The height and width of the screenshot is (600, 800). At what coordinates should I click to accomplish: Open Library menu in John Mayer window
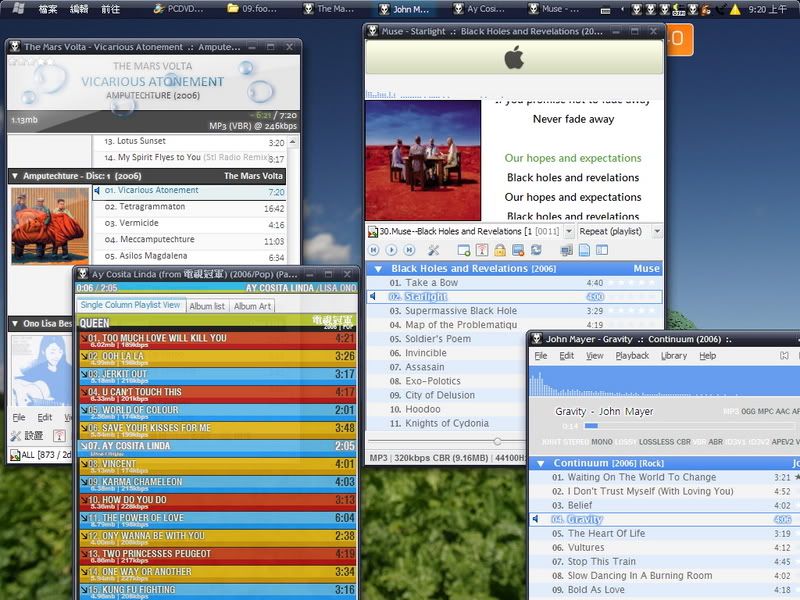674,356
